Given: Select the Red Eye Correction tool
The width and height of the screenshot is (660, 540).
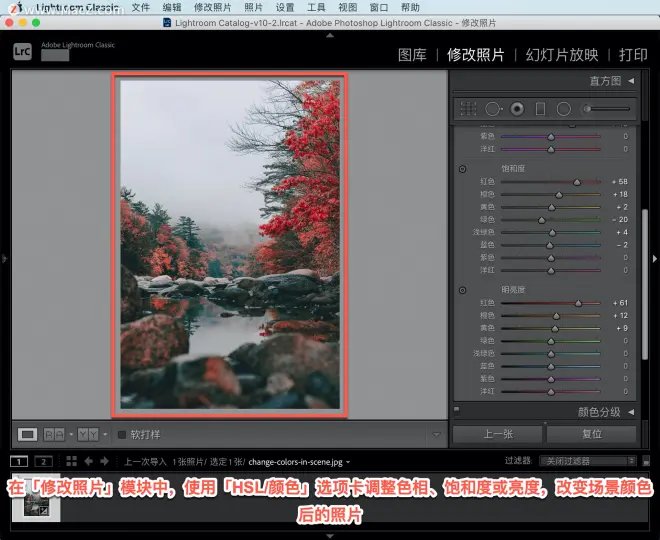Looking at the screenshot, I should (517, 109).
